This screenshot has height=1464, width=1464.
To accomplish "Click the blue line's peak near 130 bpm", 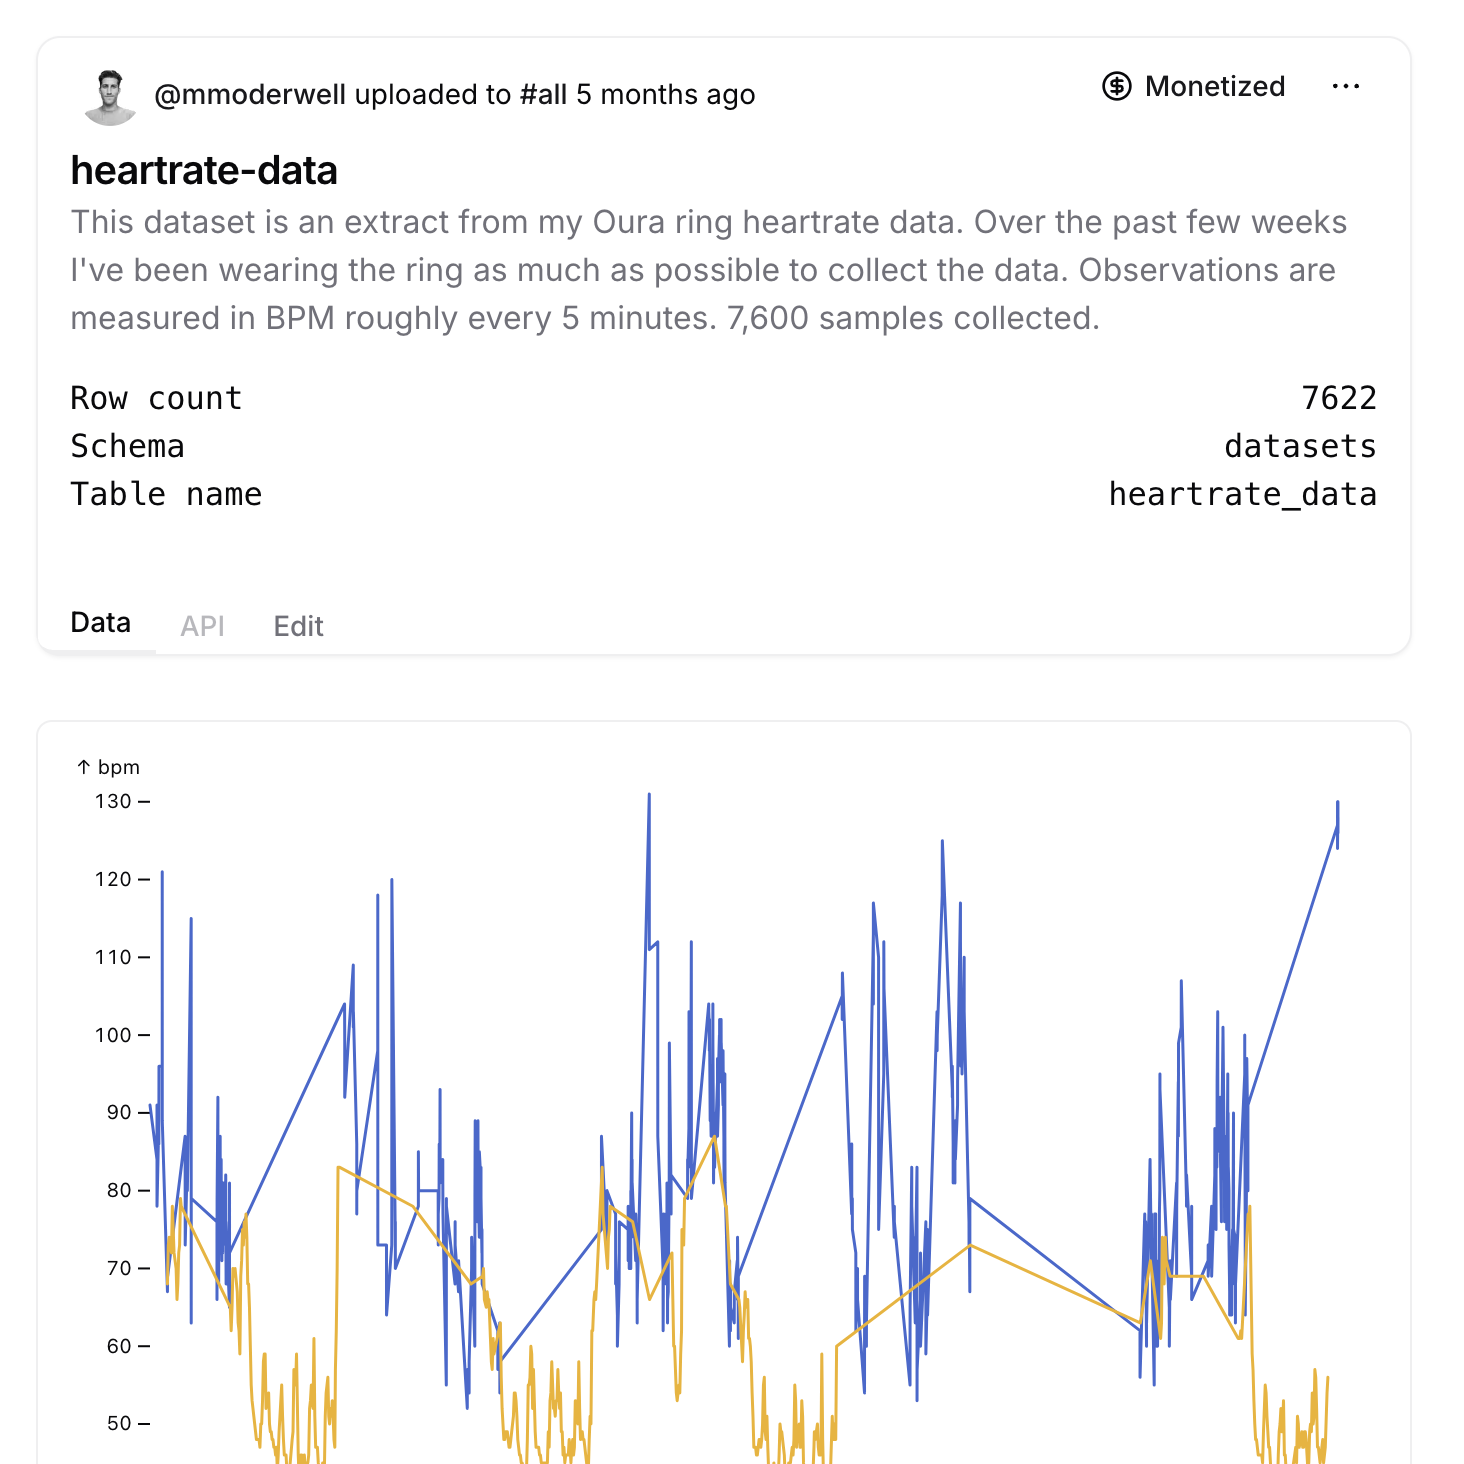I will (649, 796).
